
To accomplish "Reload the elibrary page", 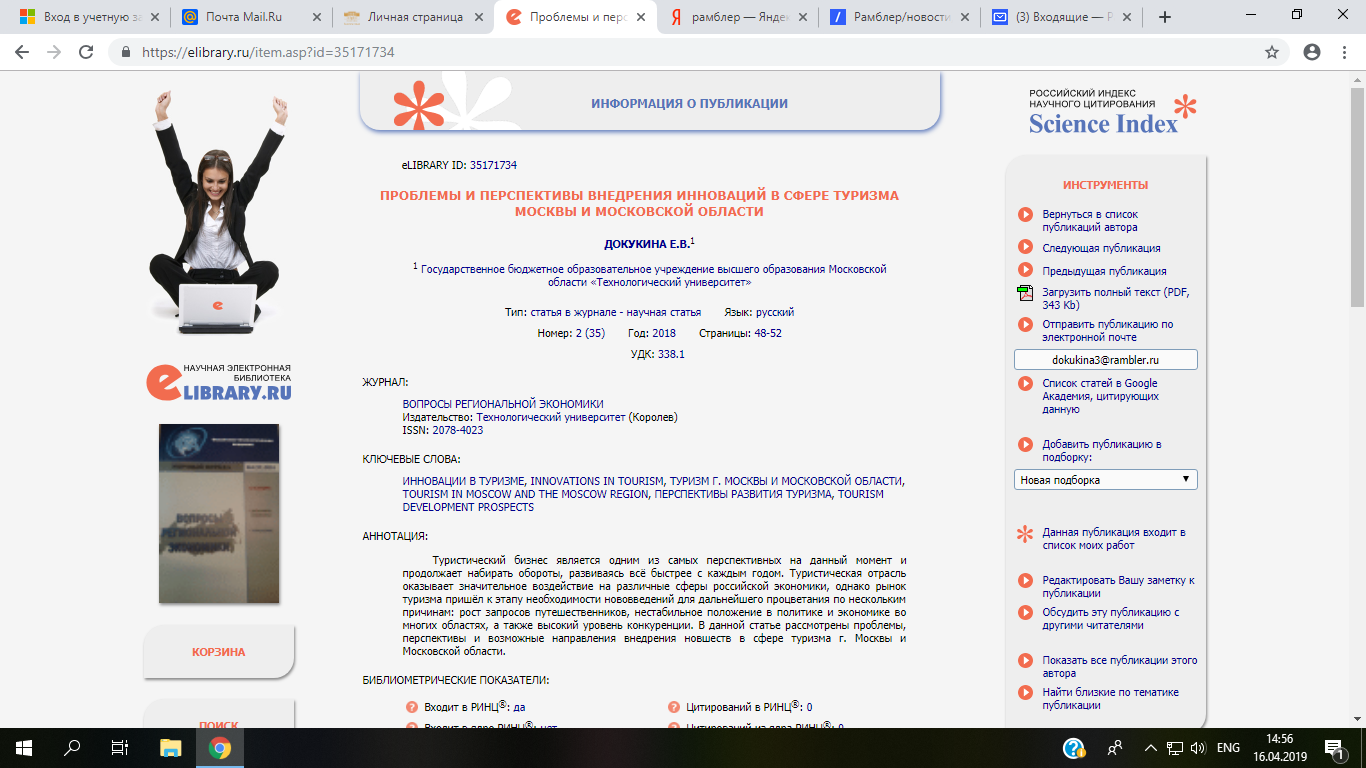I will coord(86,52).
